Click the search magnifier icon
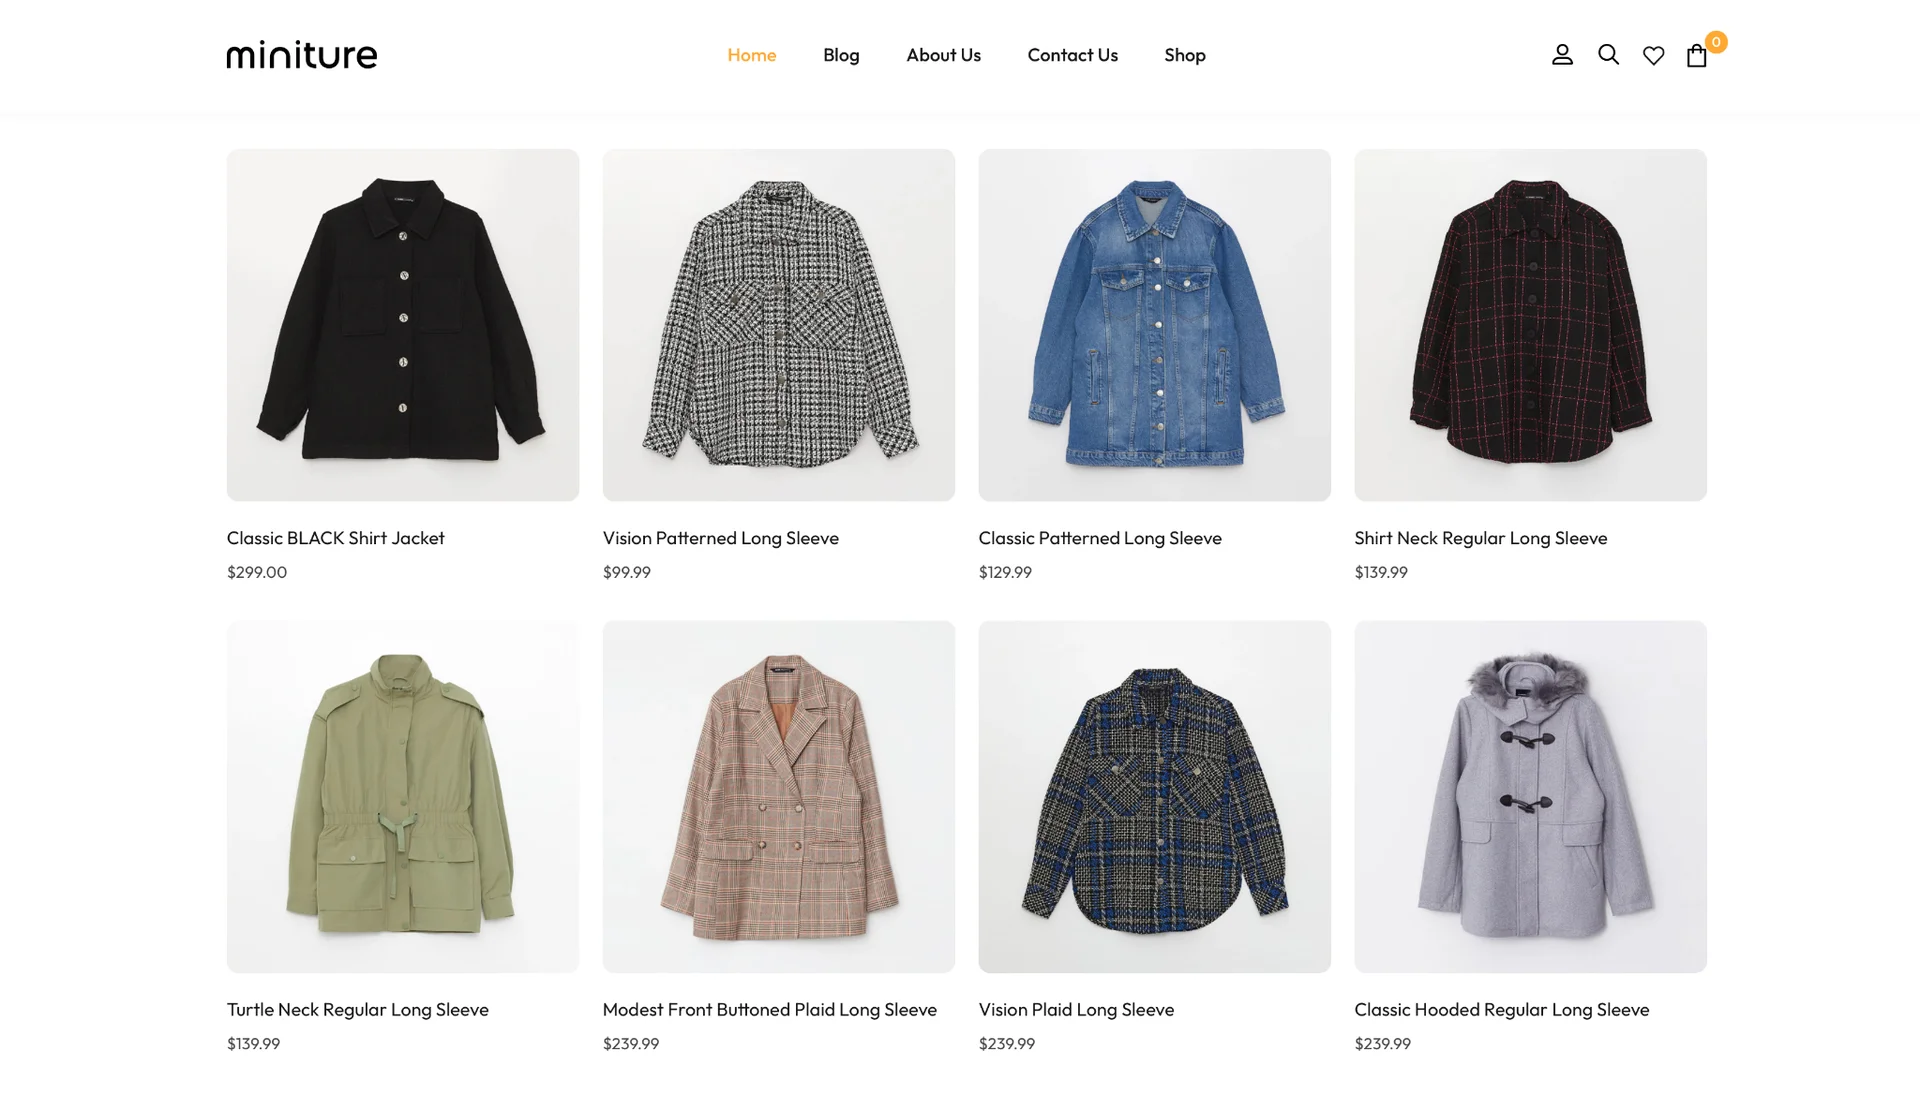The image size is (1920, 1110). [1608, 55]
